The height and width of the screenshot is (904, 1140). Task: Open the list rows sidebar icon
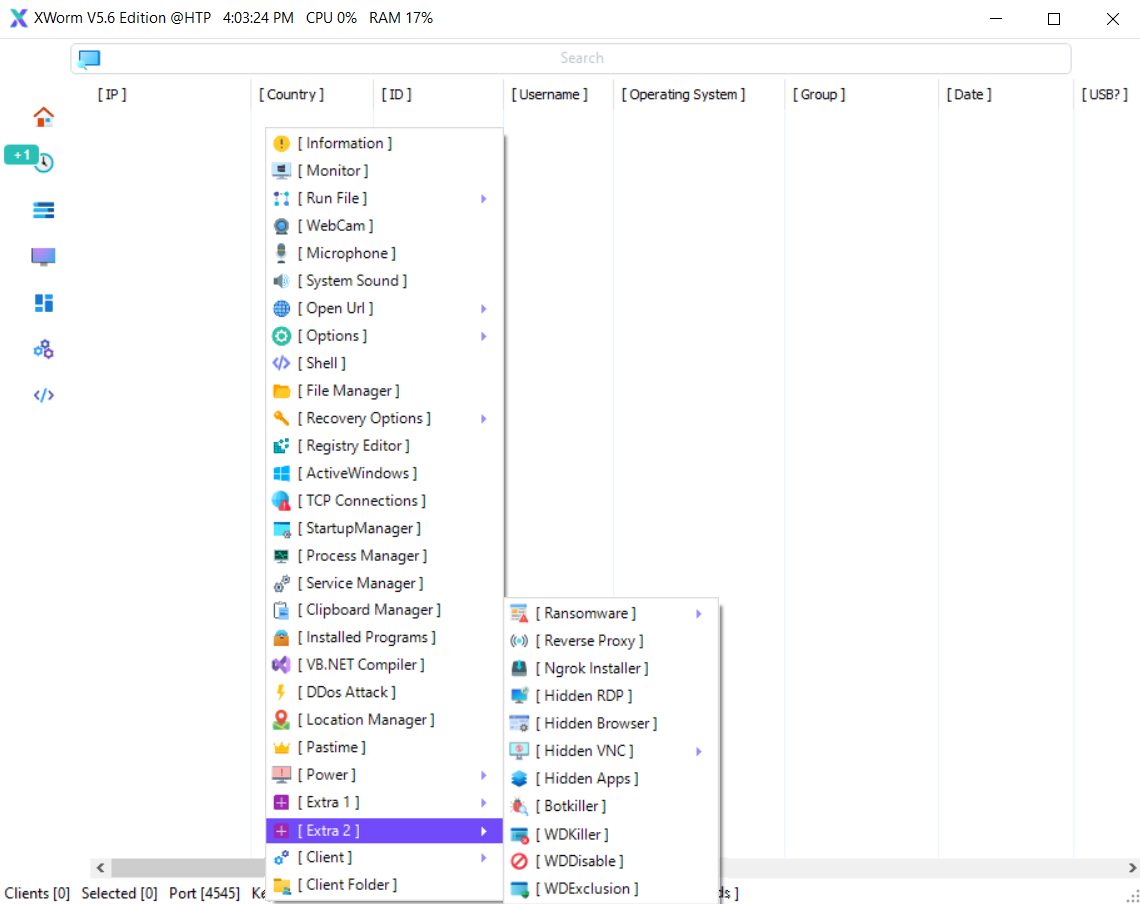(44, 210)
